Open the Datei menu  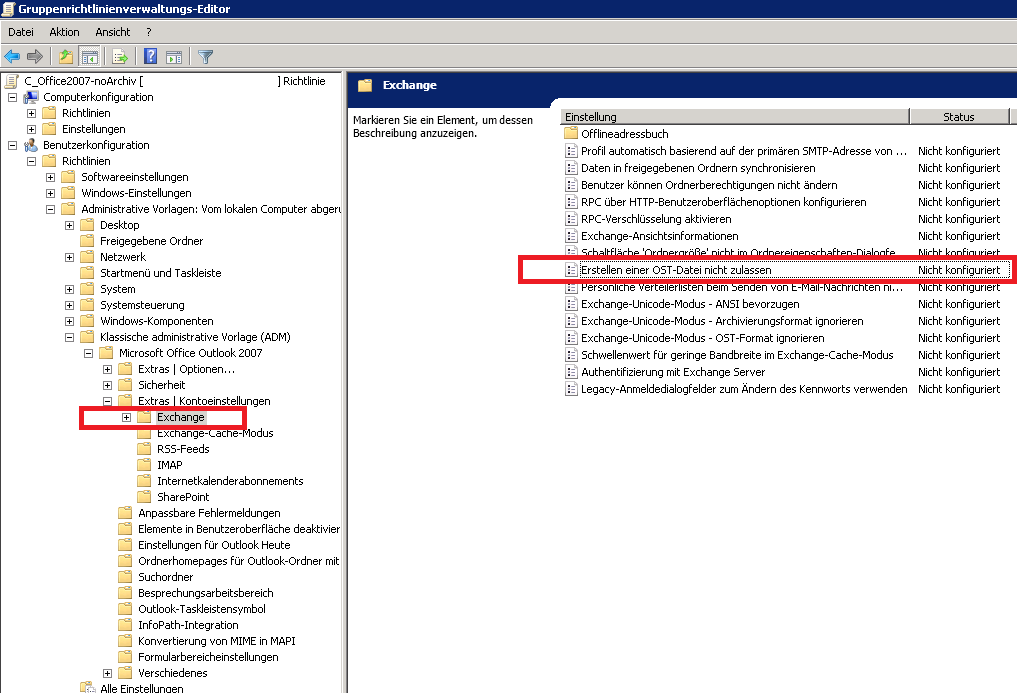[21, 32]
